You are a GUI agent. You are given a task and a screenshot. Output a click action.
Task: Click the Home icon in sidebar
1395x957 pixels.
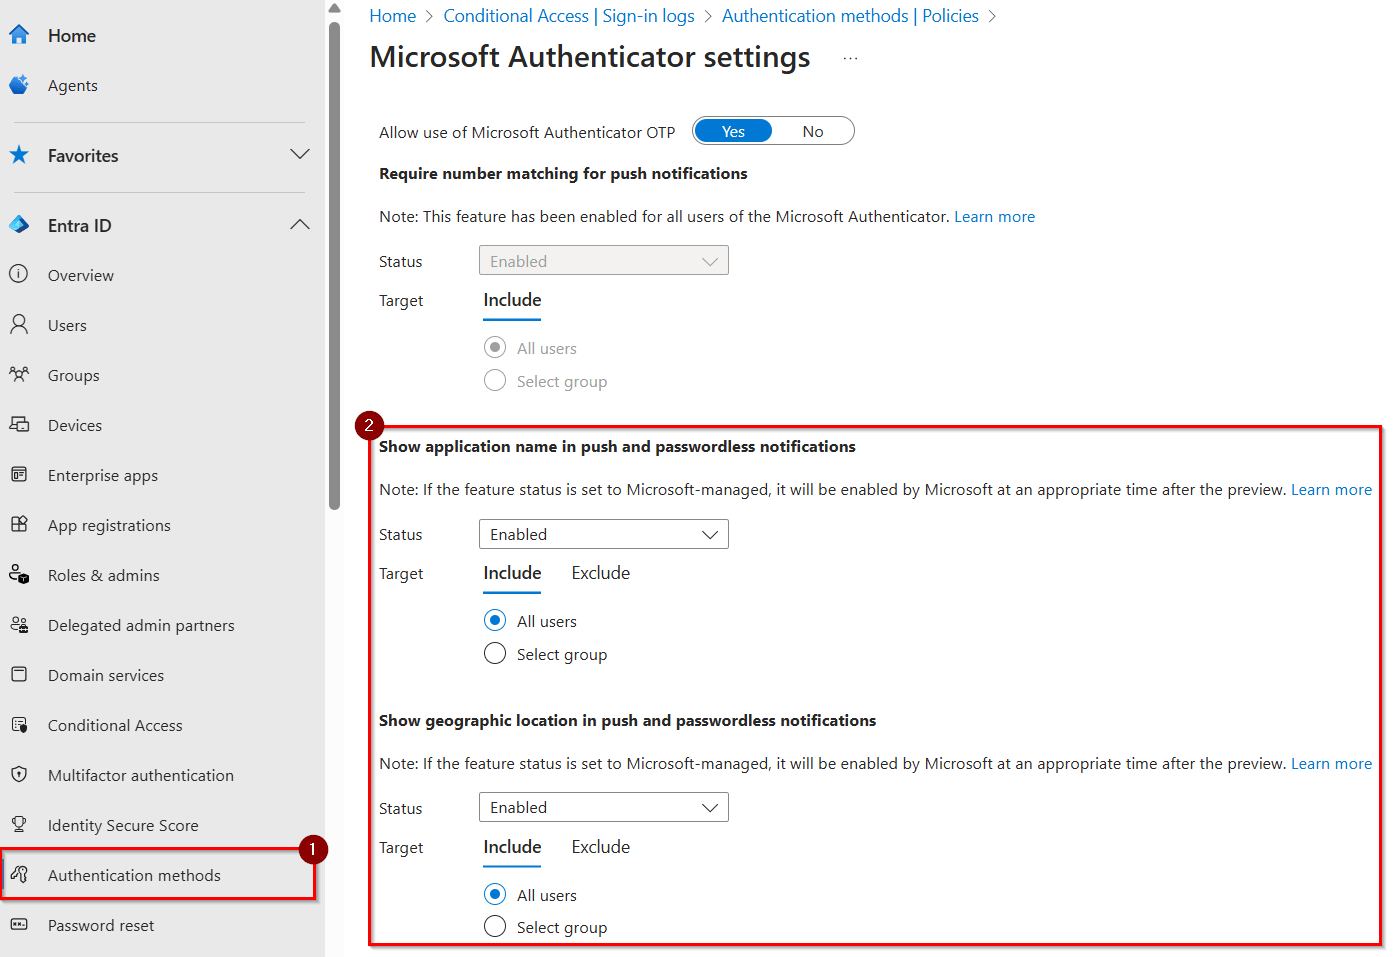click(19, 35)
